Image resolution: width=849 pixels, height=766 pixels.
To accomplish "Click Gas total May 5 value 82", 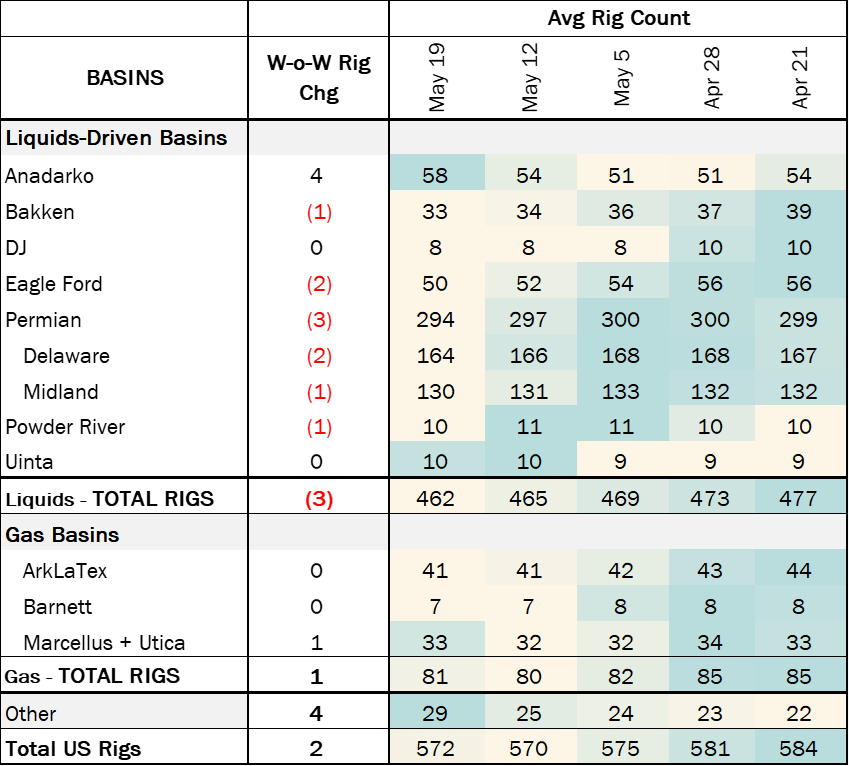I will pos(621,677).
